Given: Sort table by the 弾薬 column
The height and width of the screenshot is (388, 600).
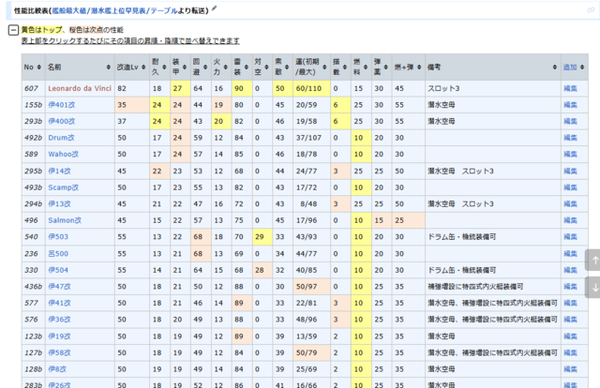Looking at the screenshot, I should pyautogui.click(x=382, y=67).
